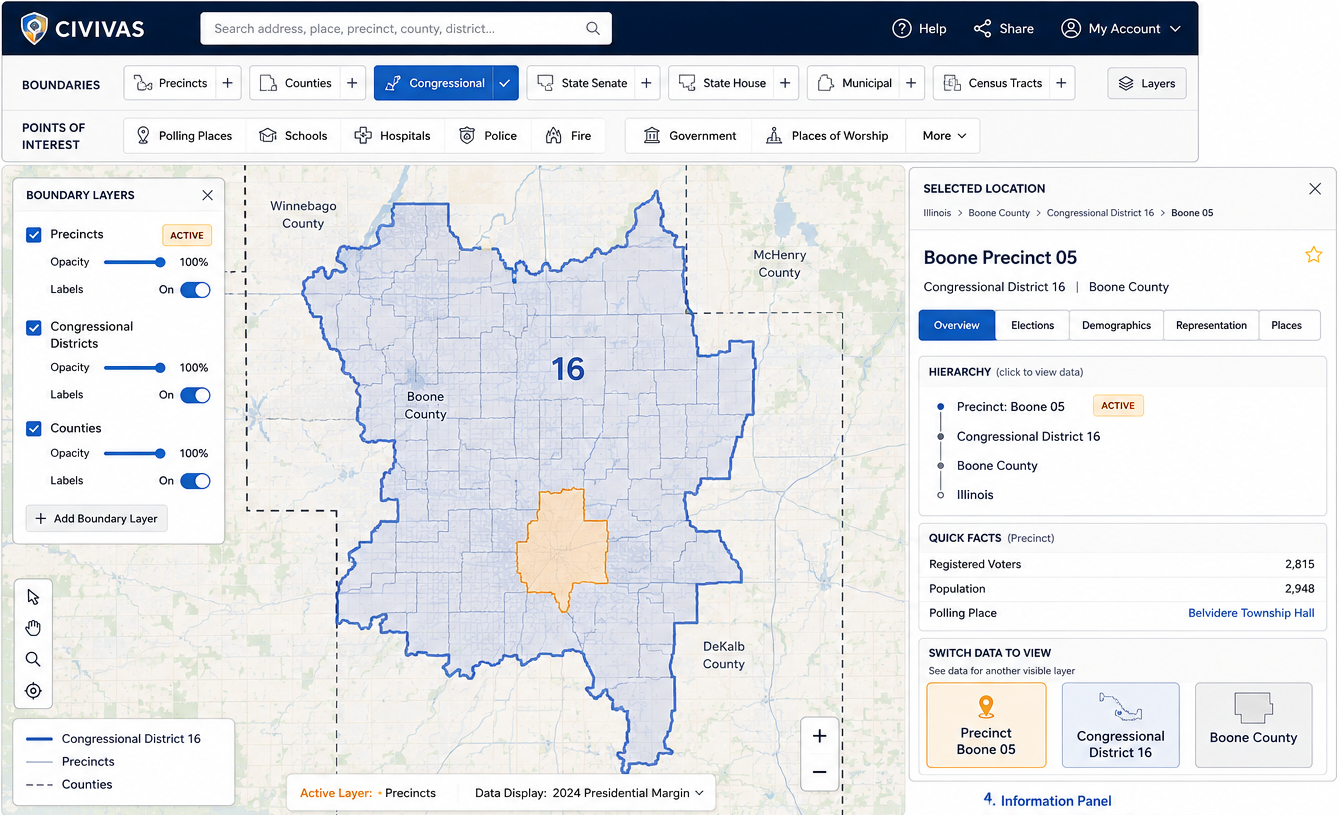
Task: Click the Share icon in header
Action: point(983,29)
